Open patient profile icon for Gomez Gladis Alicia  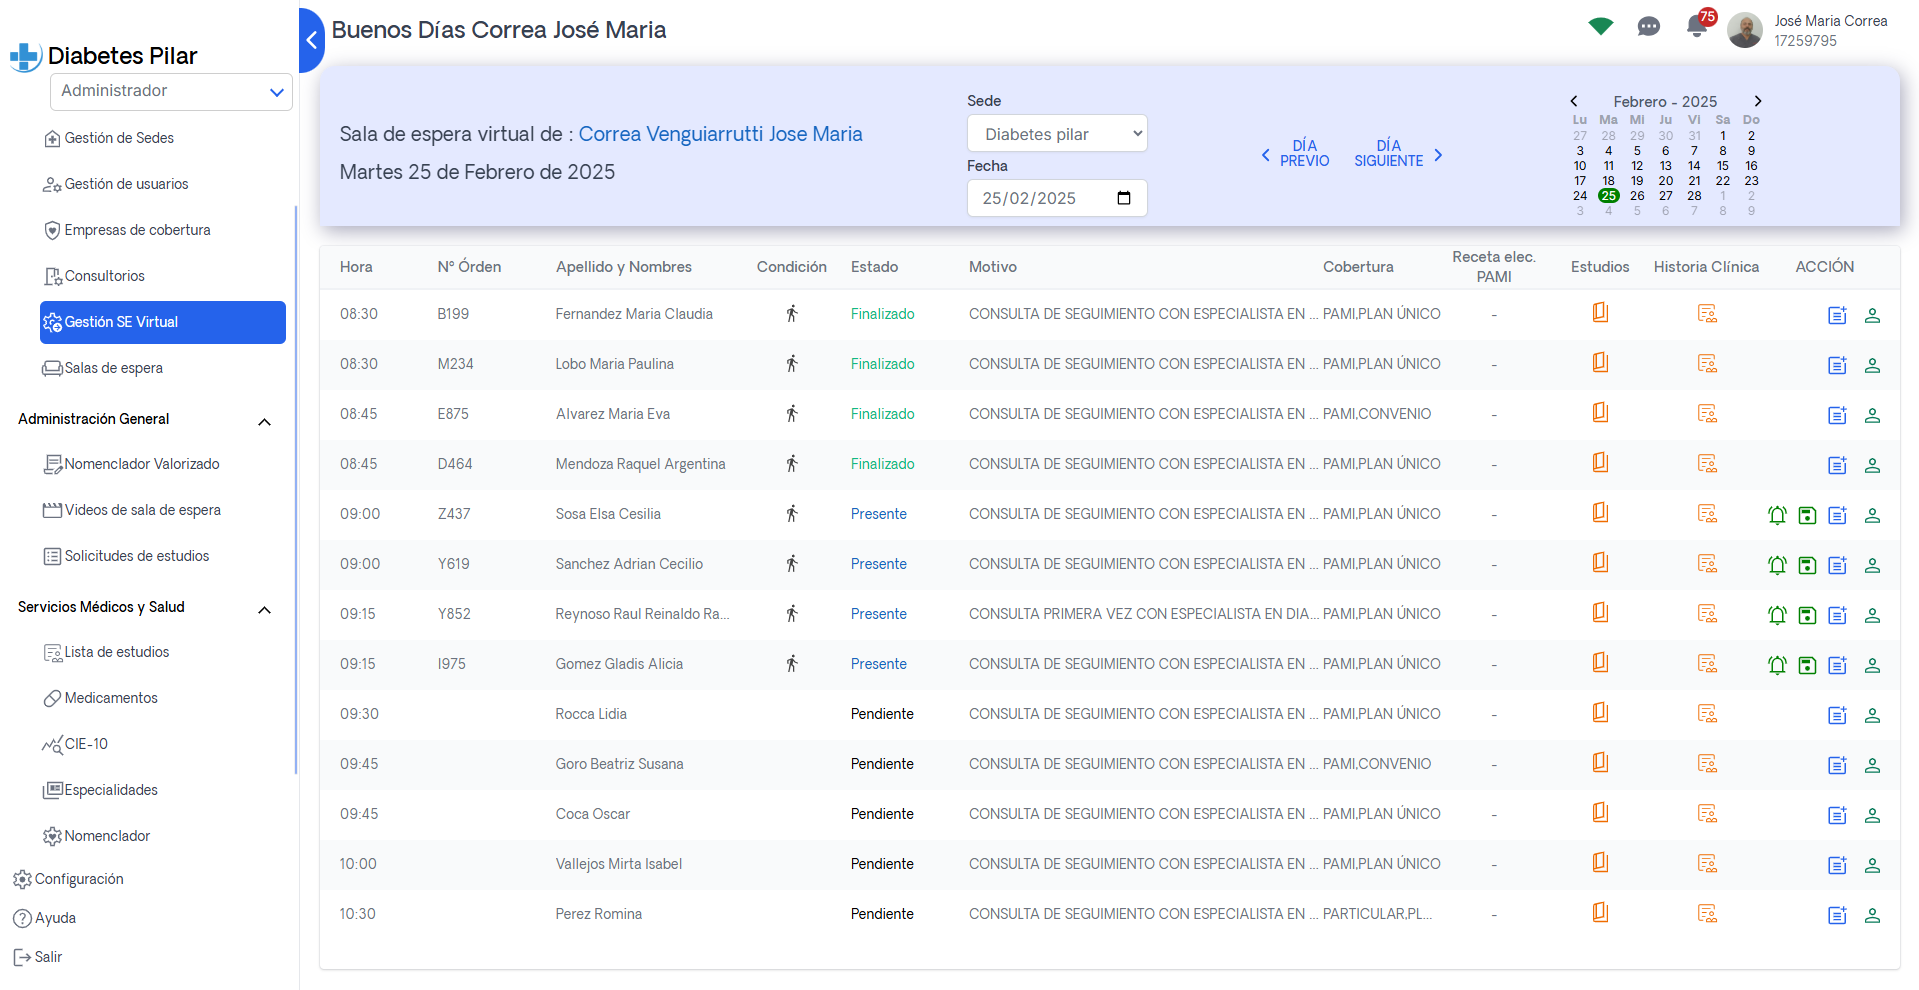(1872, 665)
